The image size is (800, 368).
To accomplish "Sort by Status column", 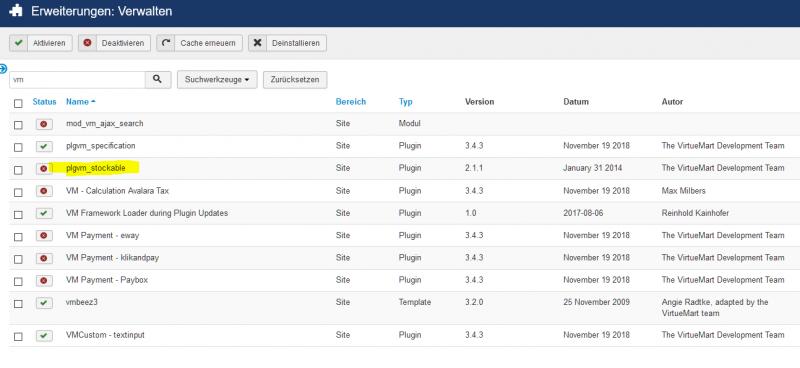I will (x=44, y=102).
